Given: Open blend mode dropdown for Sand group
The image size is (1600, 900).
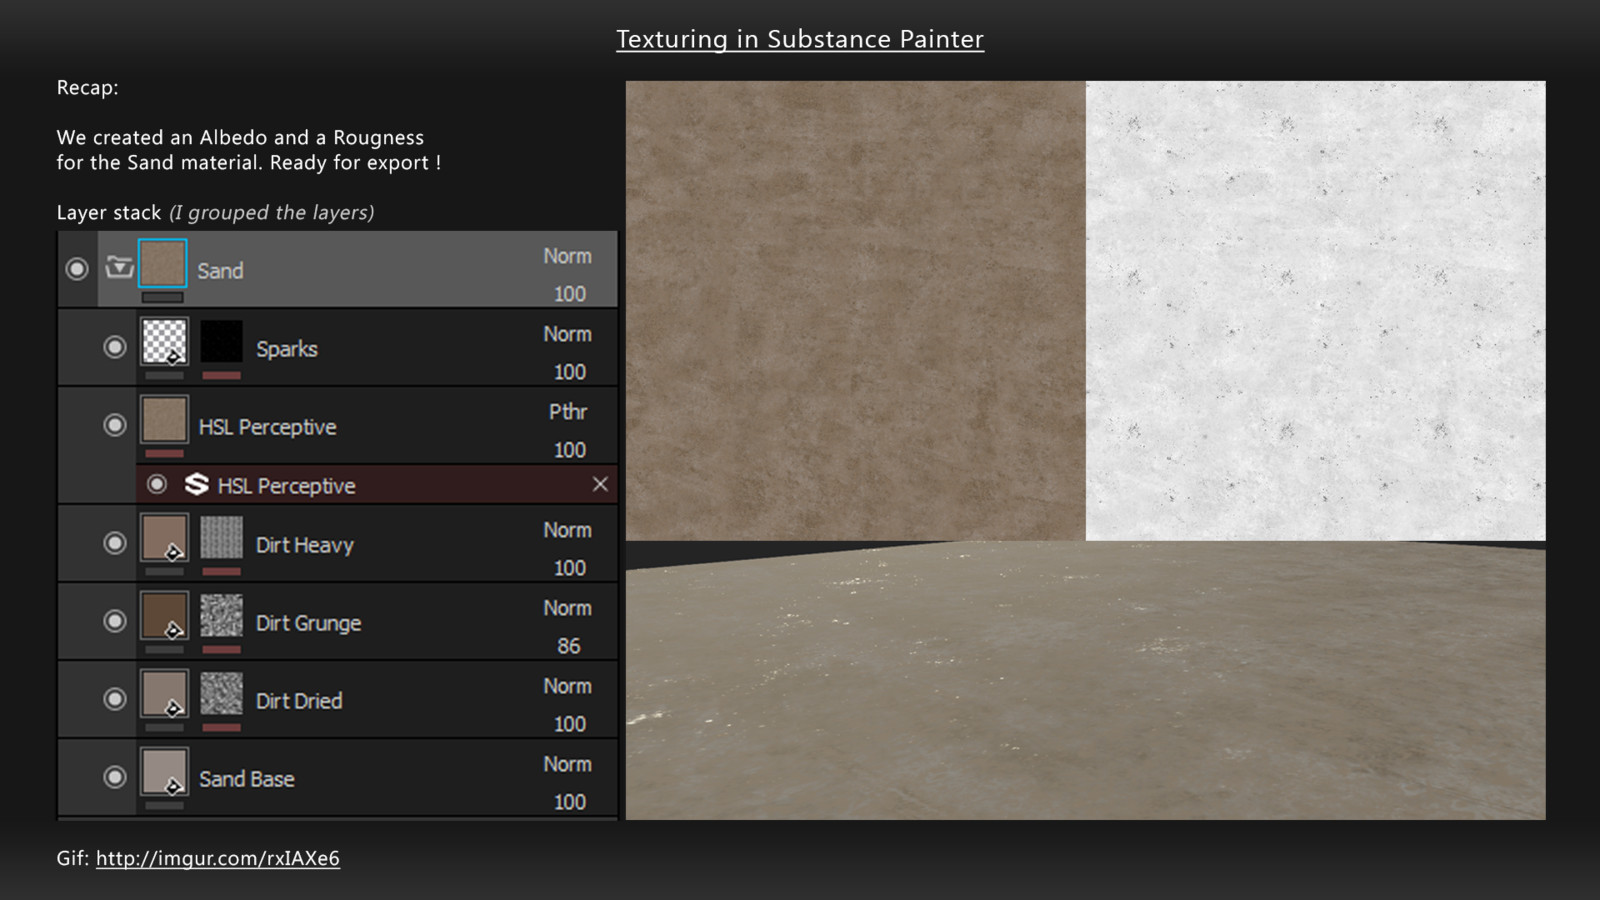Looking at the screenshot, I should (x=567, y=256).
